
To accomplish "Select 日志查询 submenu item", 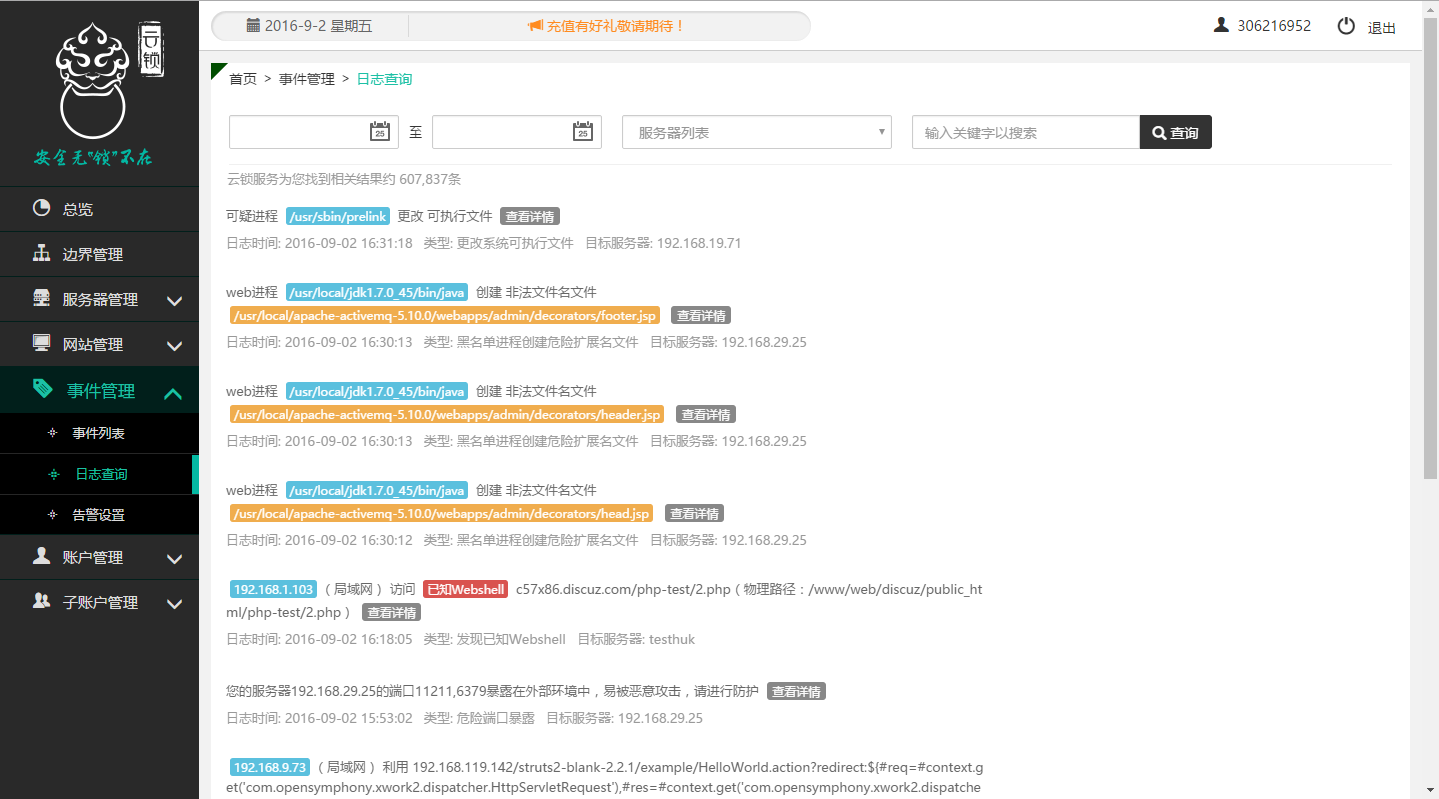I will tap(101, 474).
